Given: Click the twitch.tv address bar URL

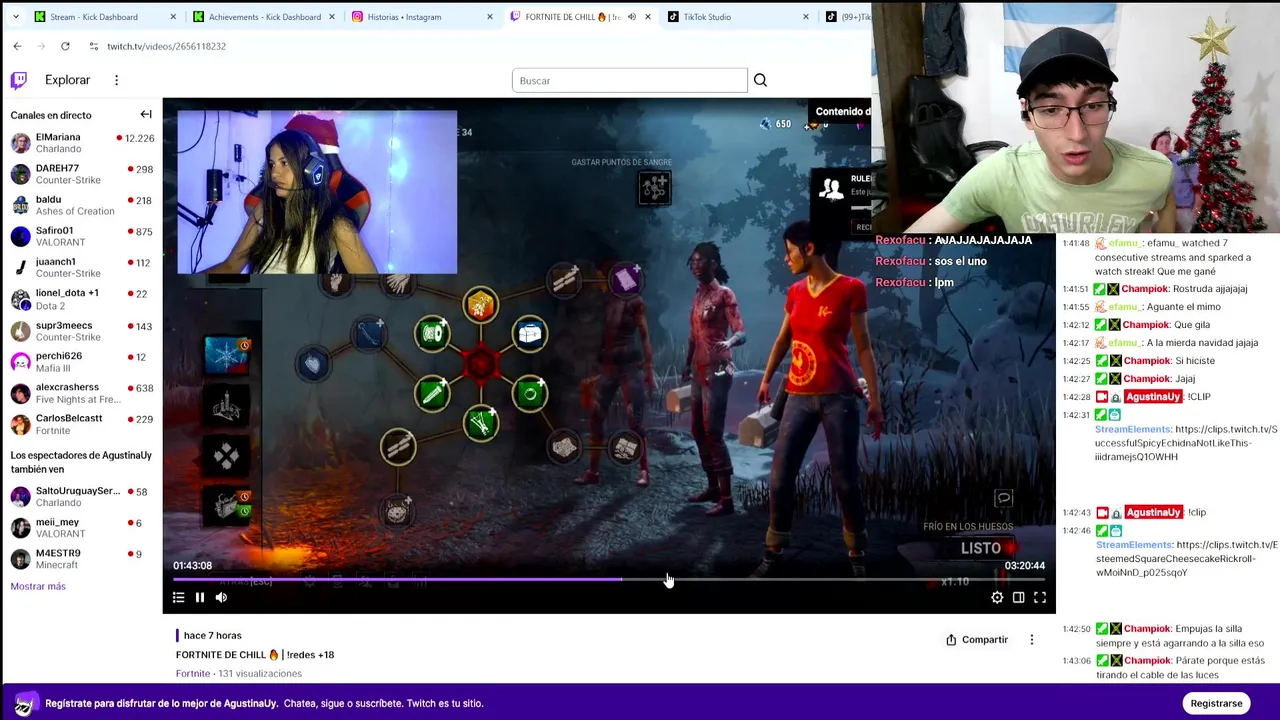Looking at the screenshot, I should coord(166,46).
